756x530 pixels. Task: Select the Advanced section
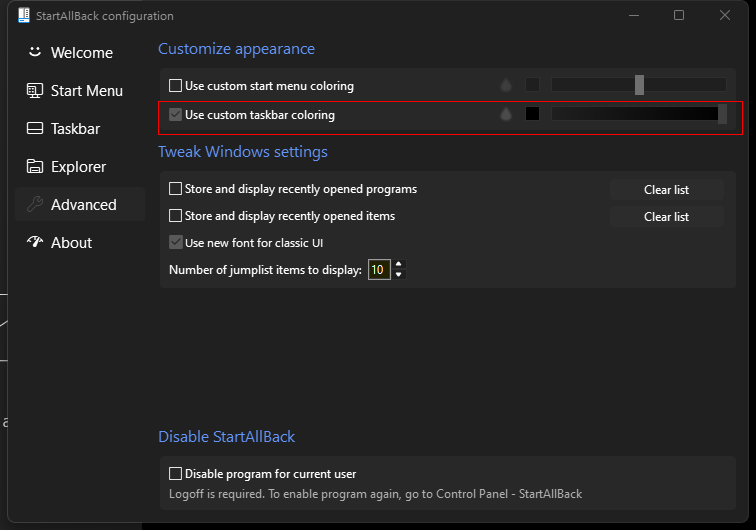pyautogui.click(x=80, y=204)
